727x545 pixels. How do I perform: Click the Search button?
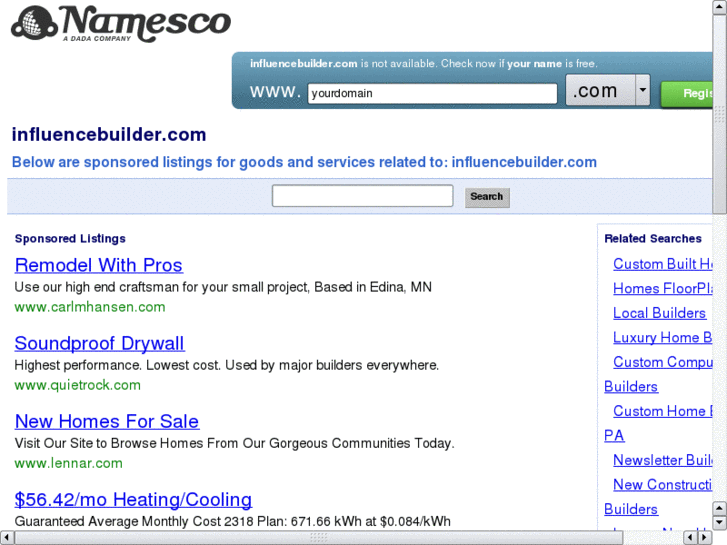pos(487,197)
